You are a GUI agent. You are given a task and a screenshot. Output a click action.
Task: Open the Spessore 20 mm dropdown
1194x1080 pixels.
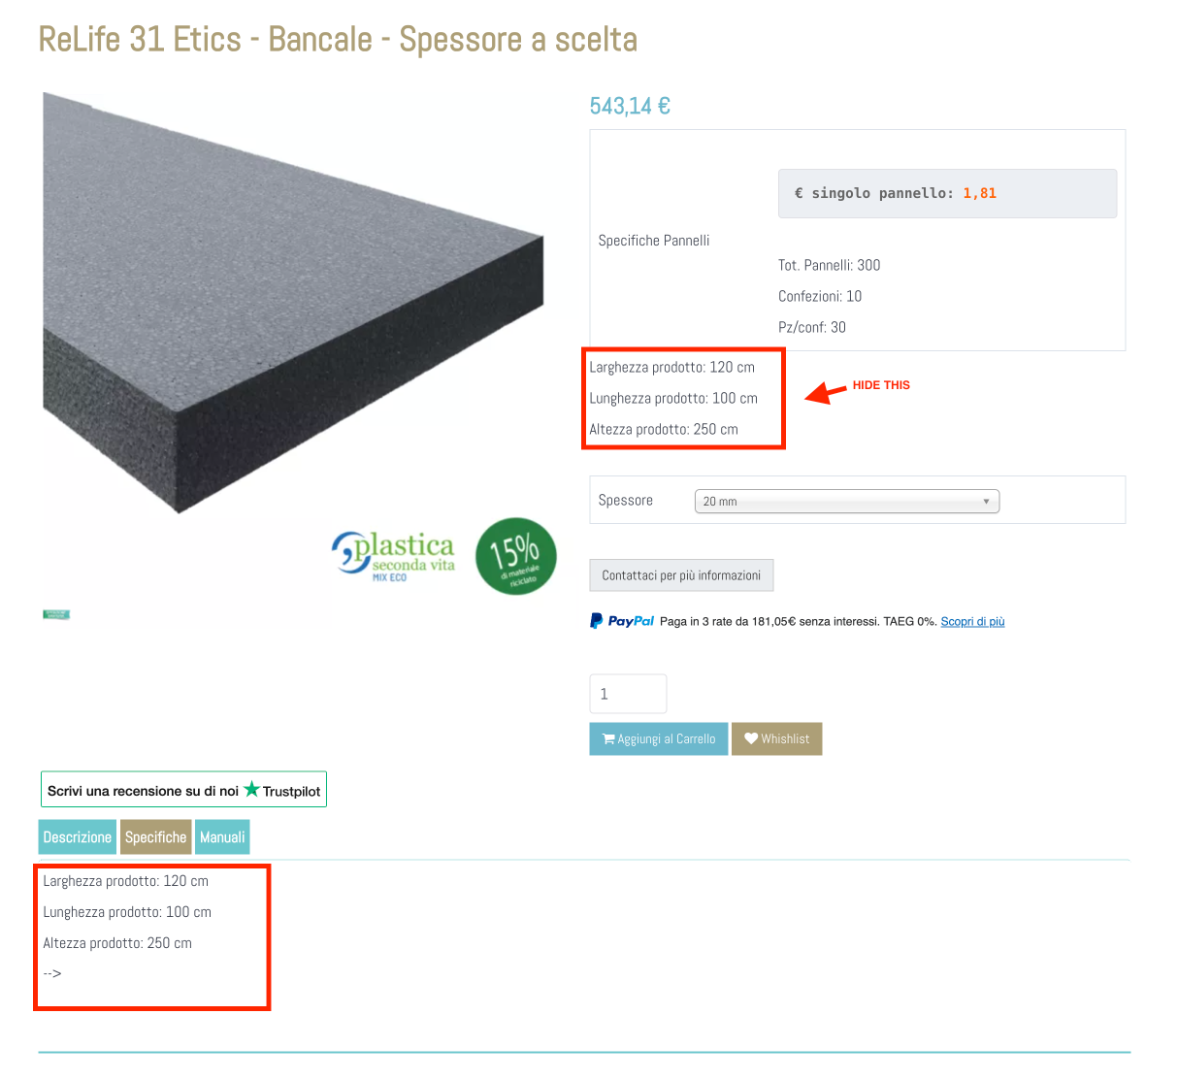[x=847, y=501]
